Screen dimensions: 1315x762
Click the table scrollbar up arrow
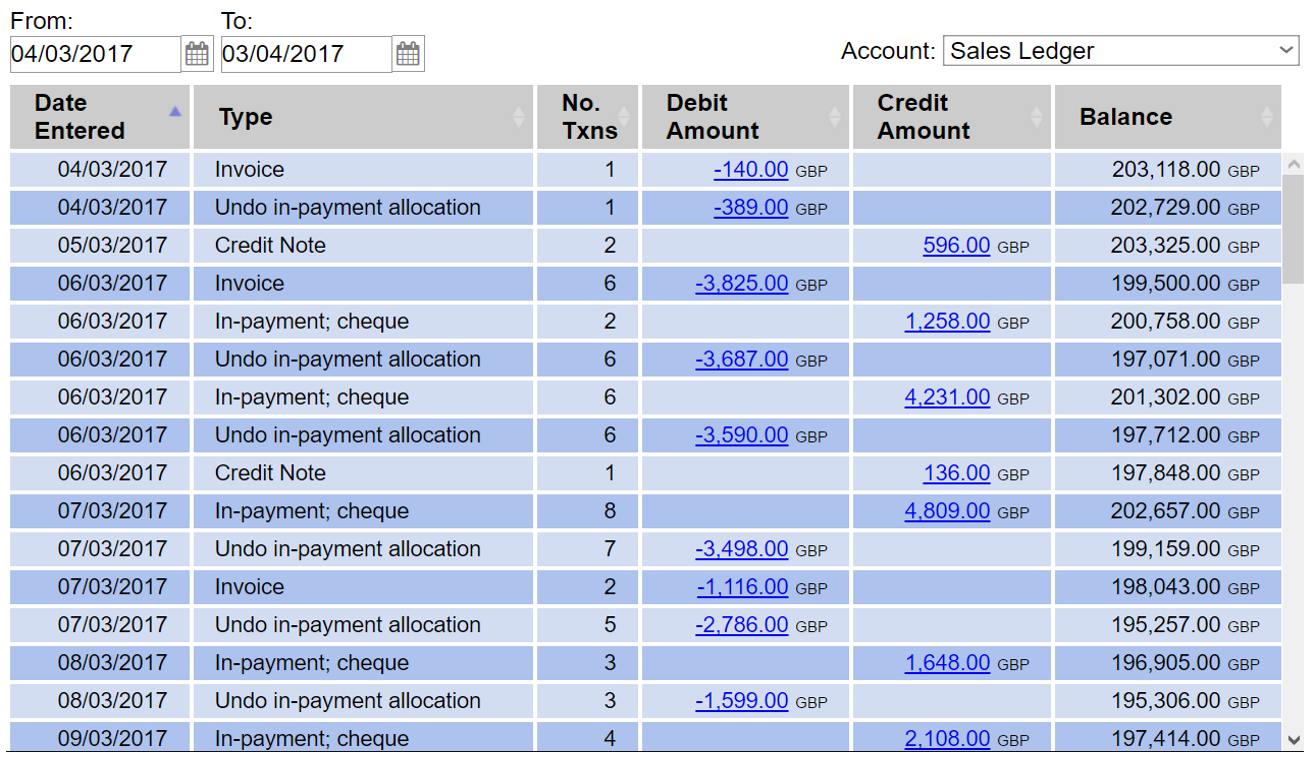click(1293, 163)
